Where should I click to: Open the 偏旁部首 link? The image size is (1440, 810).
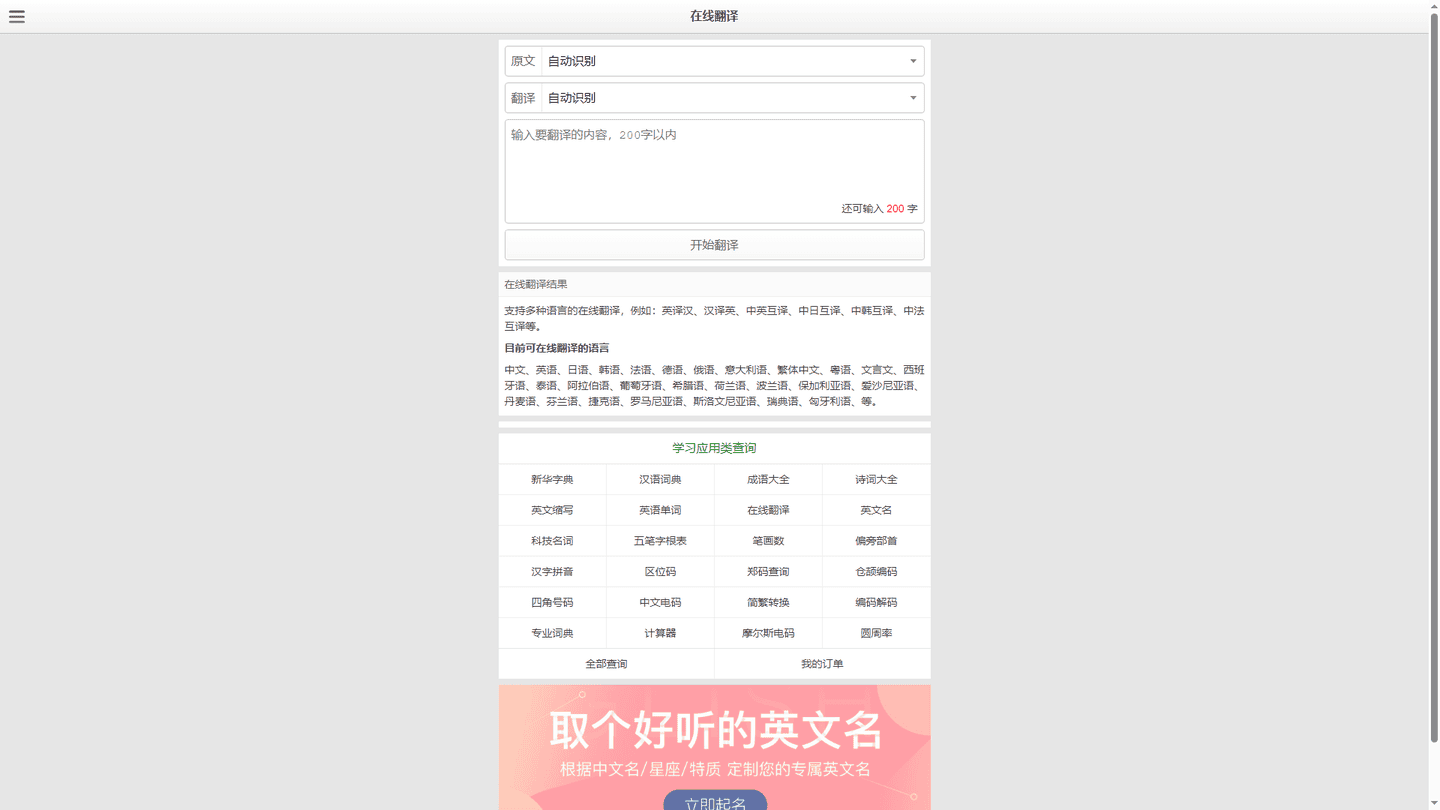point(876,541)
